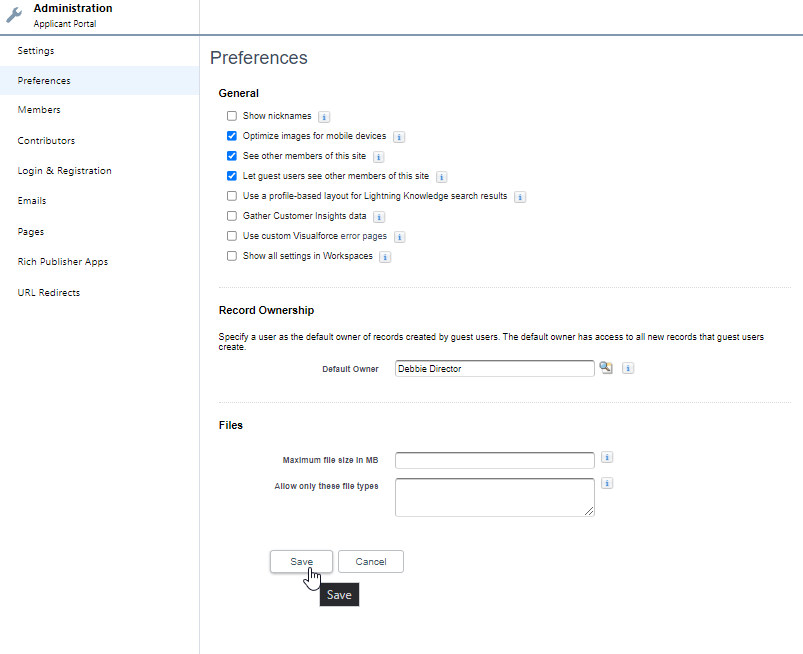Screen dimensions: 803x654
Task: Click the Save button
Action: pyautogui.click(x=301, y=561)
